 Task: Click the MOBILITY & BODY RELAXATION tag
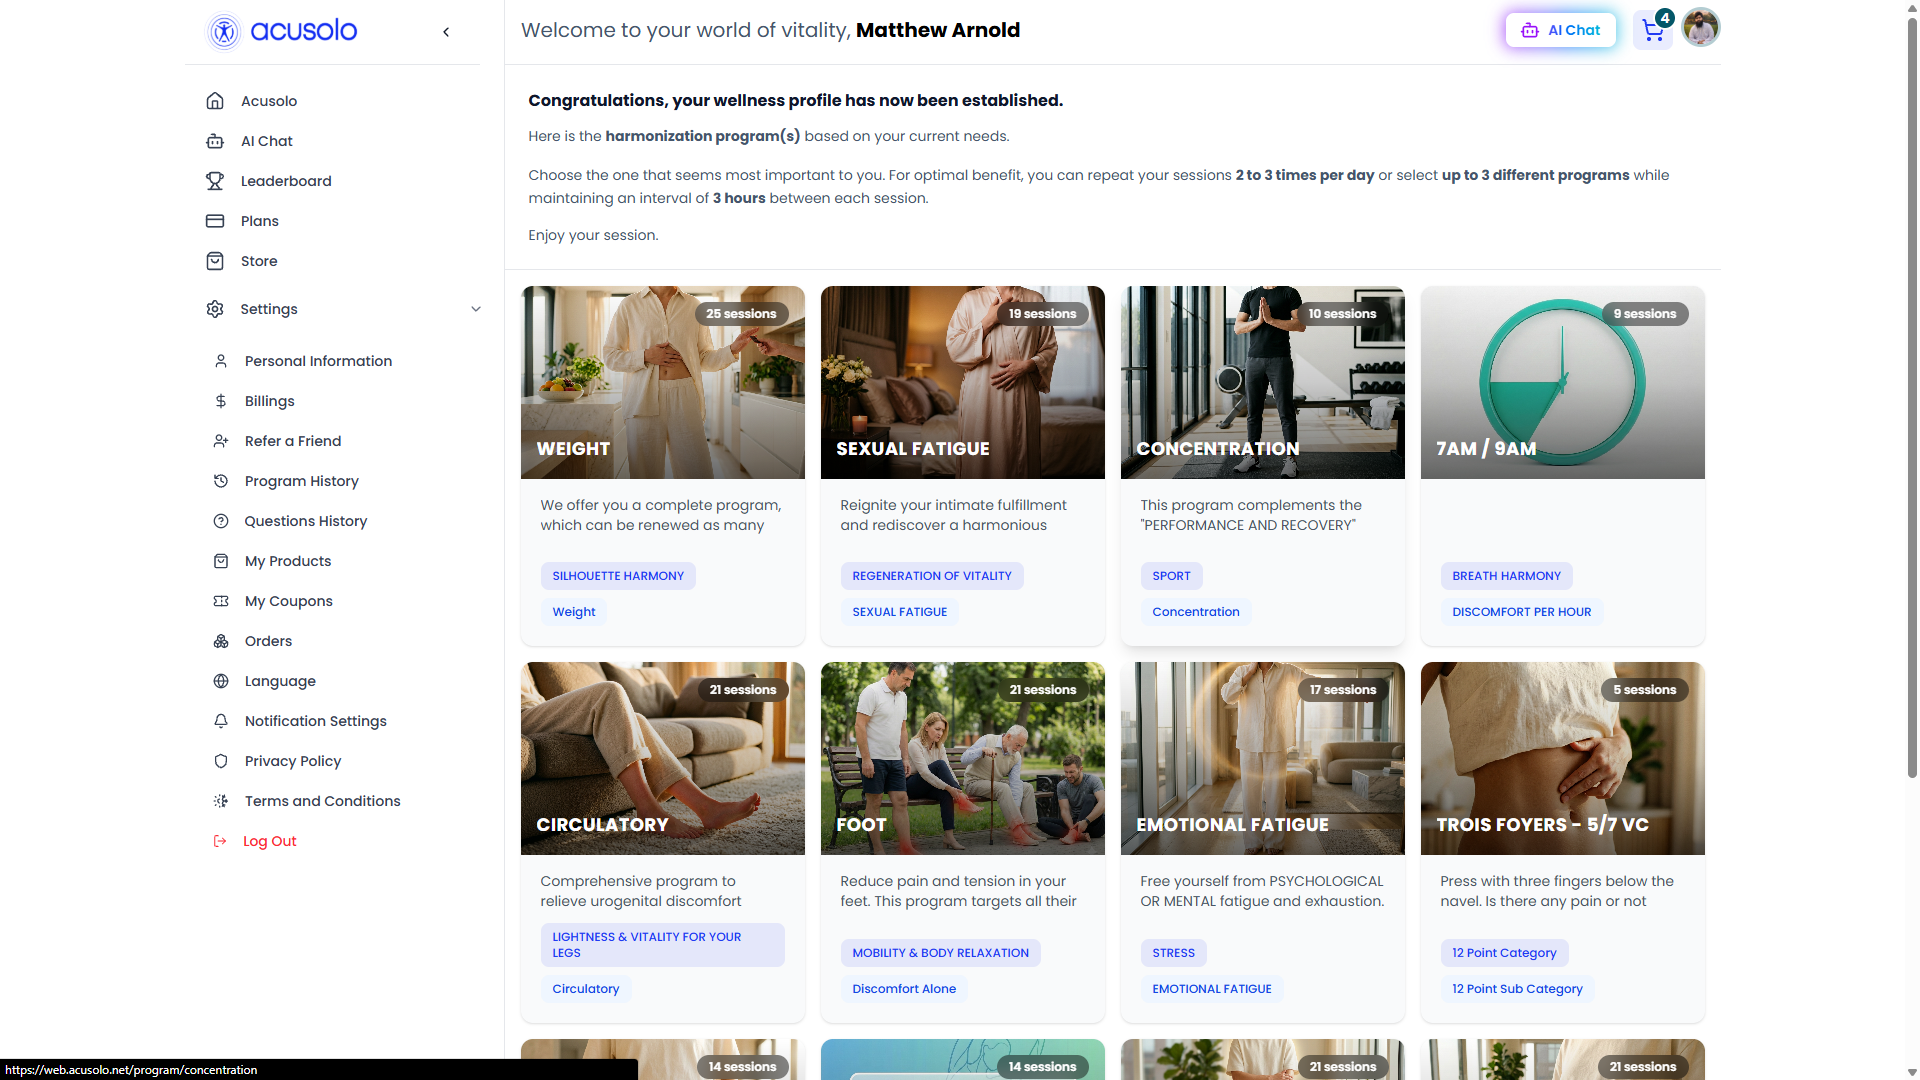940,953
